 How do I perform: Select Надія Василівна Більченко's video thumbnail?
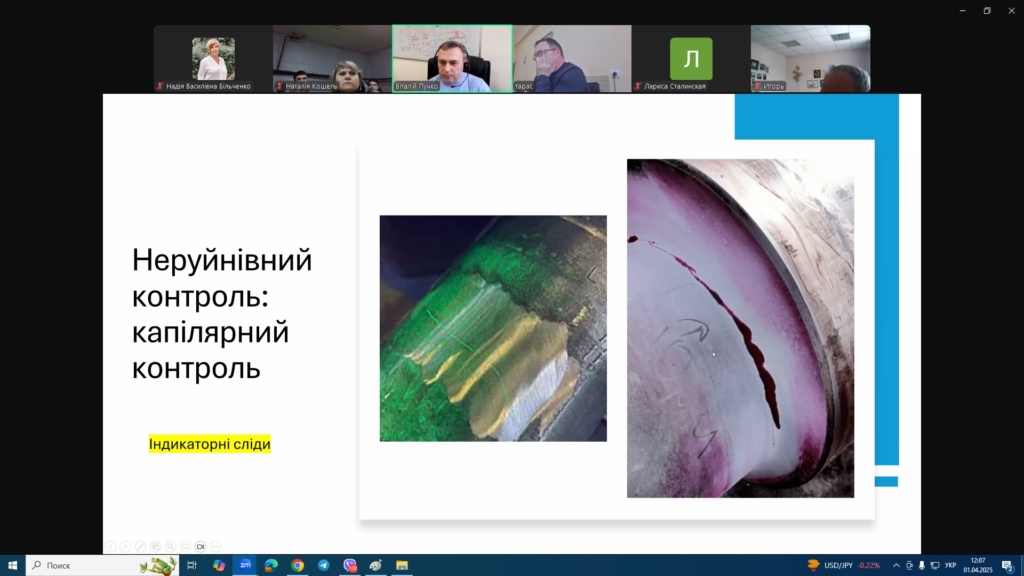[213, 59]
